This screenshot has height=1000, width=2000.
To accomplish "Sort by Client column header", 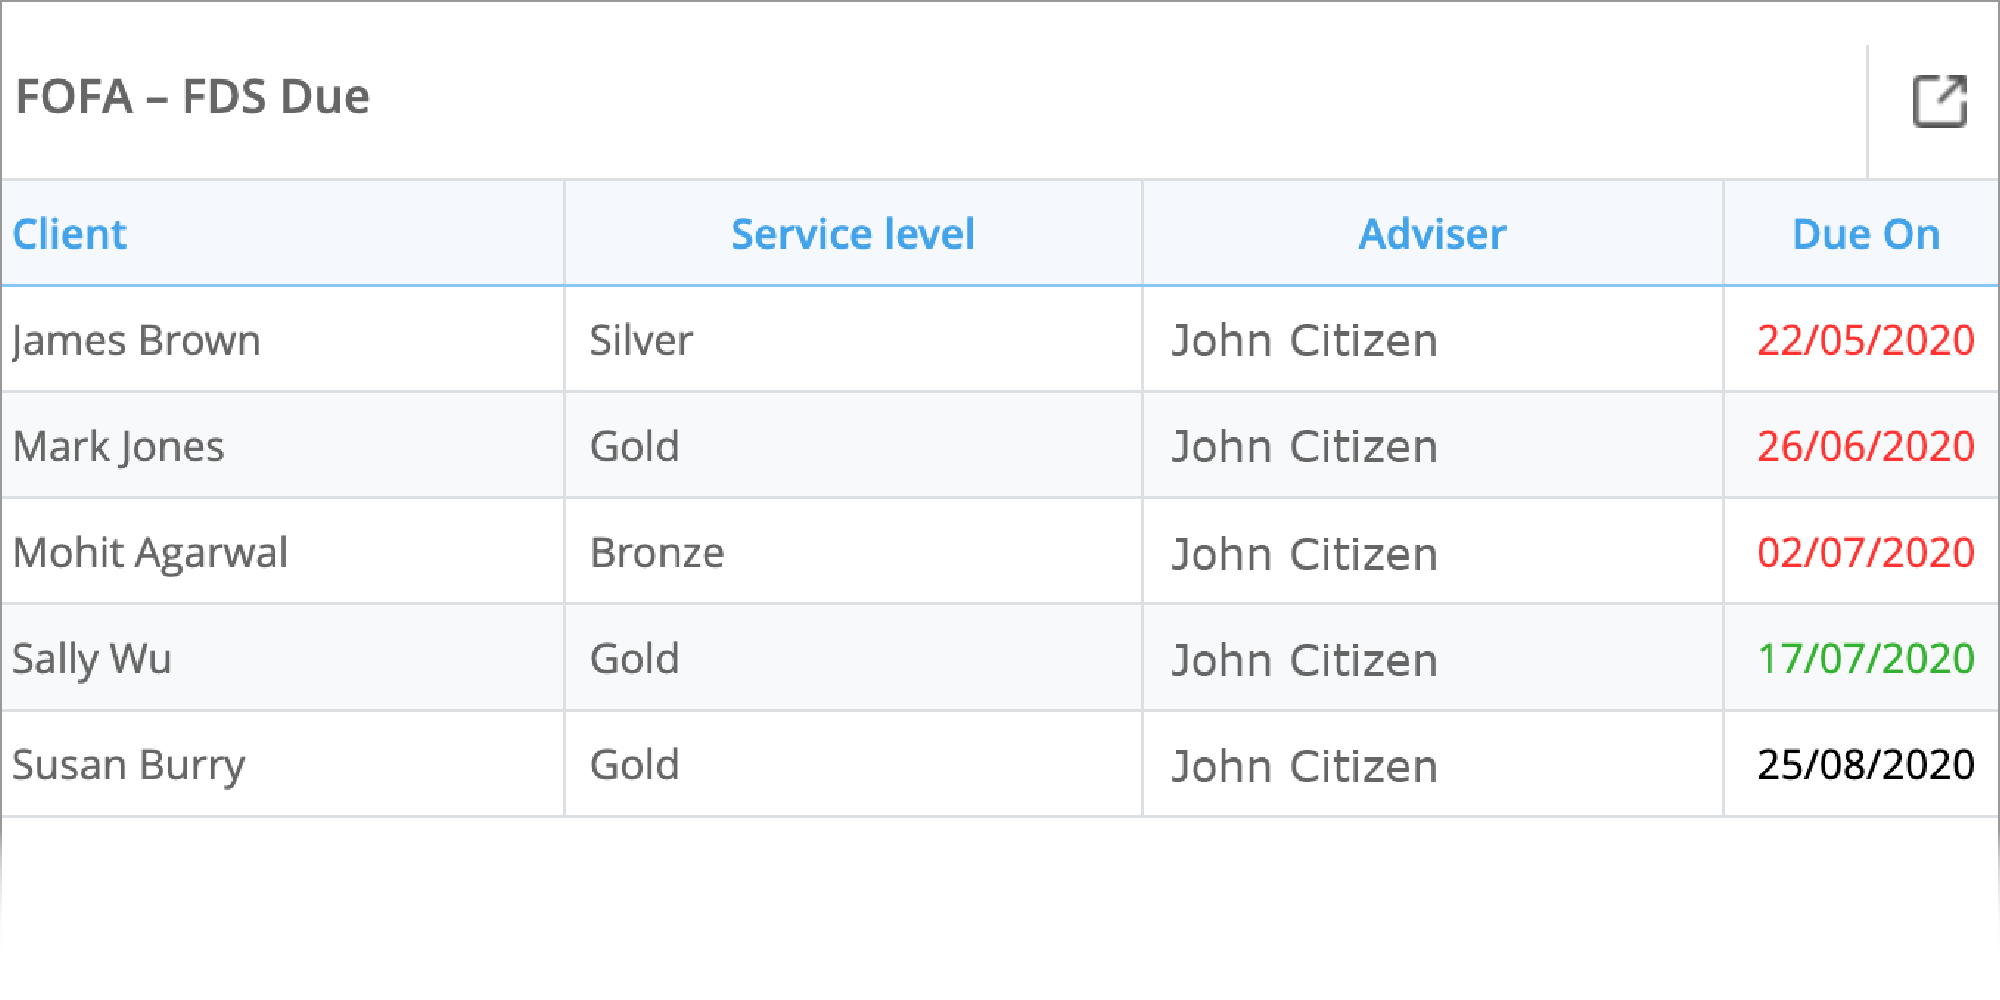I will [x=69, y=234].
